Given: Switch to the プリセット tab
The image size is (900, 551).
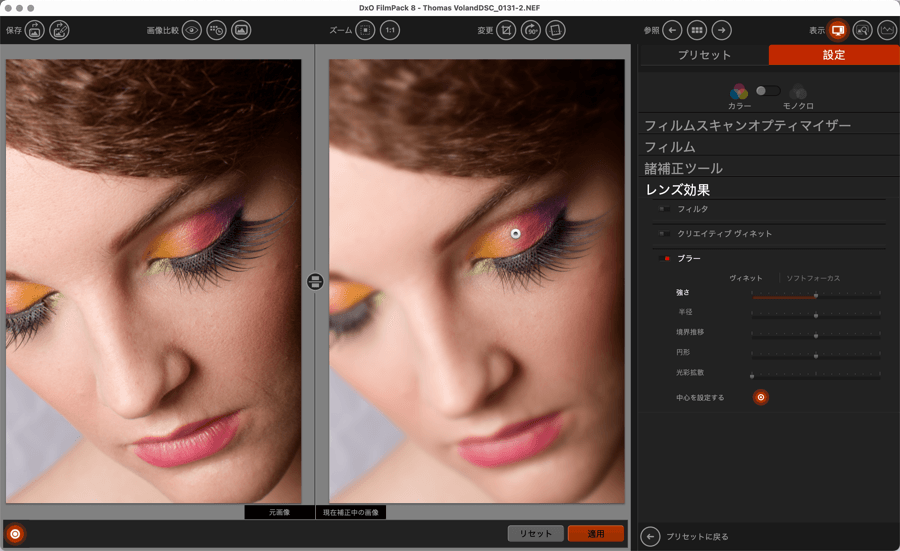Looking at the screenshot, I should [704, 55].
